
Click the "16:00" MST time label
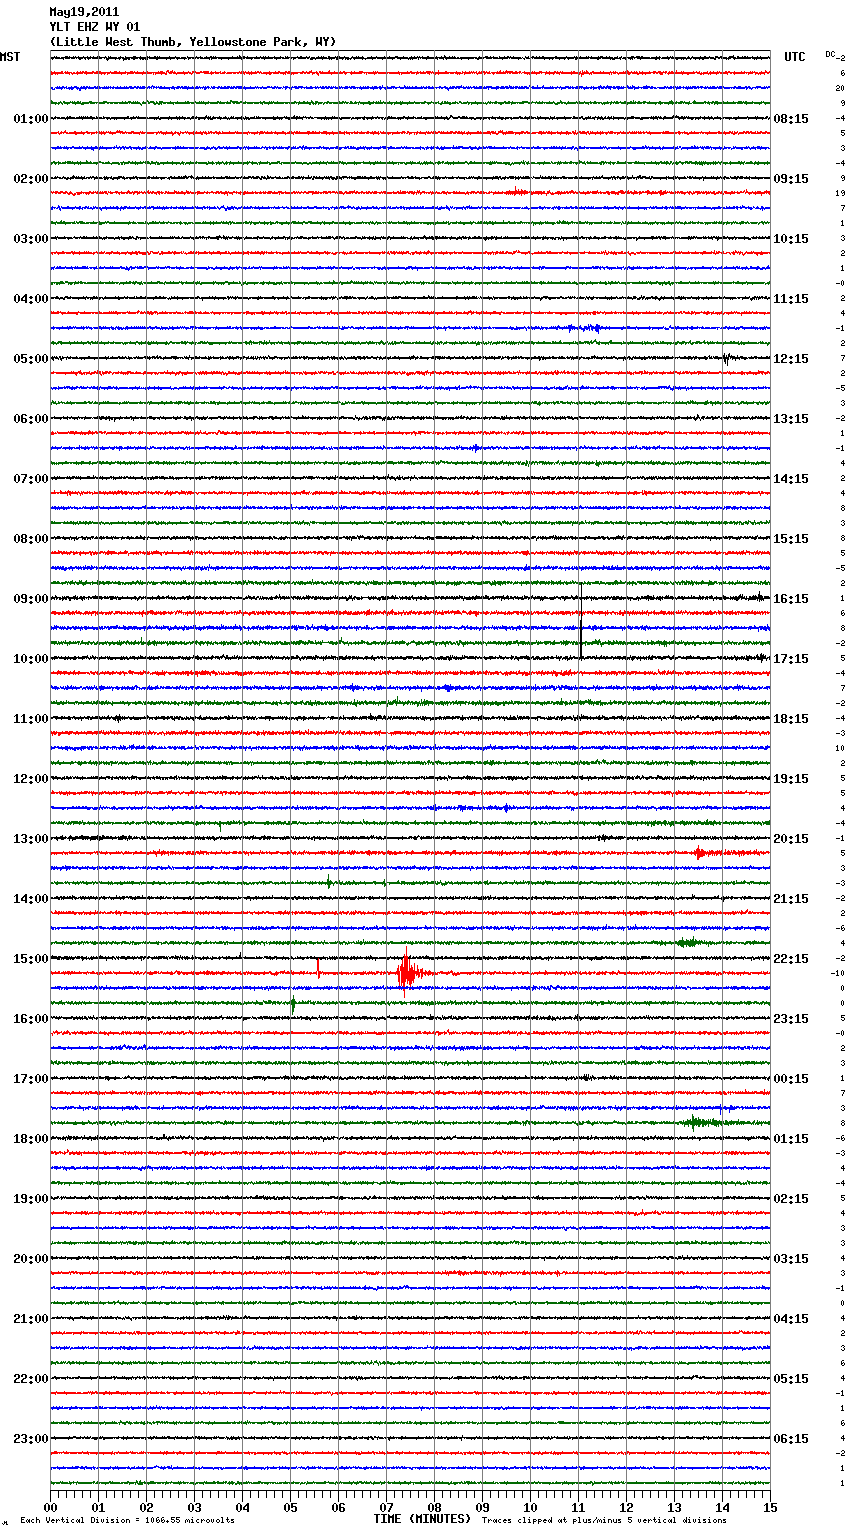click(x=31, y=1019)
